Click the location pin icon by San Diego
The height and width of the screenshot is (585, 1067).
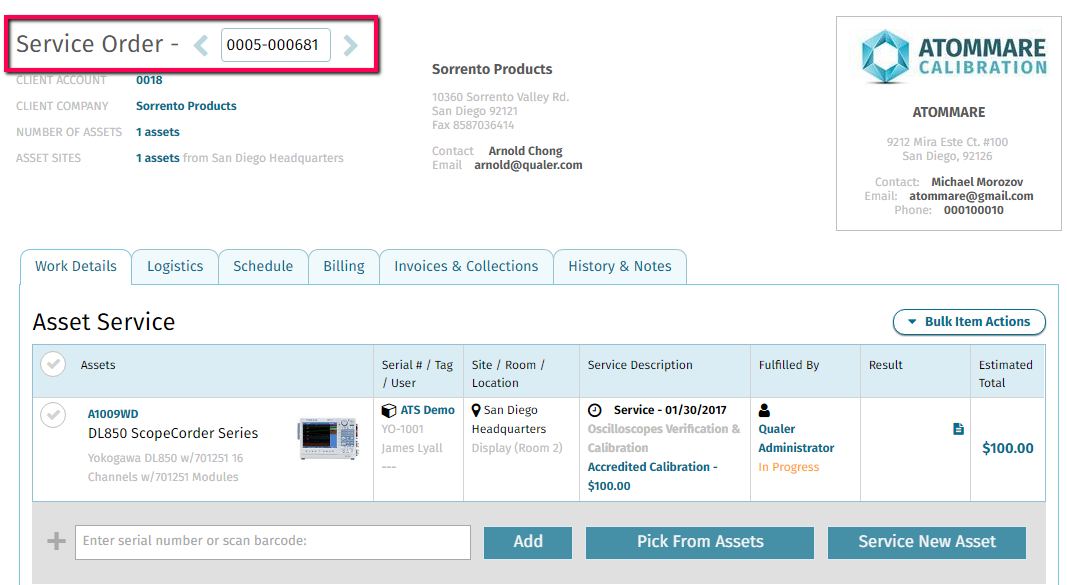[476, 410]
